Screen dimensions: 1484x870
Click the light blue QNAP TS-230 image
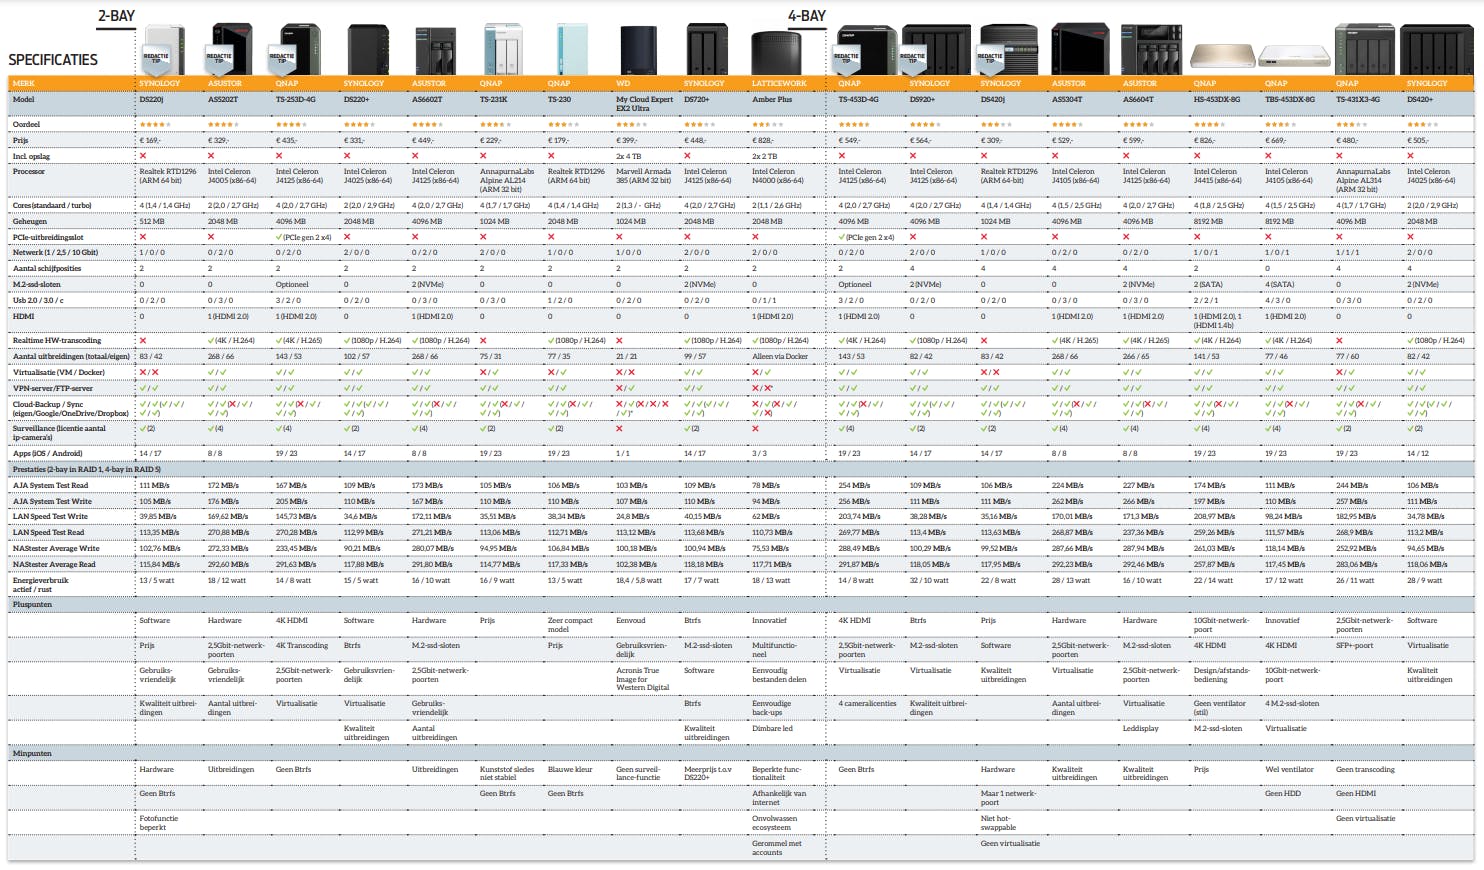tap(571, 49)
